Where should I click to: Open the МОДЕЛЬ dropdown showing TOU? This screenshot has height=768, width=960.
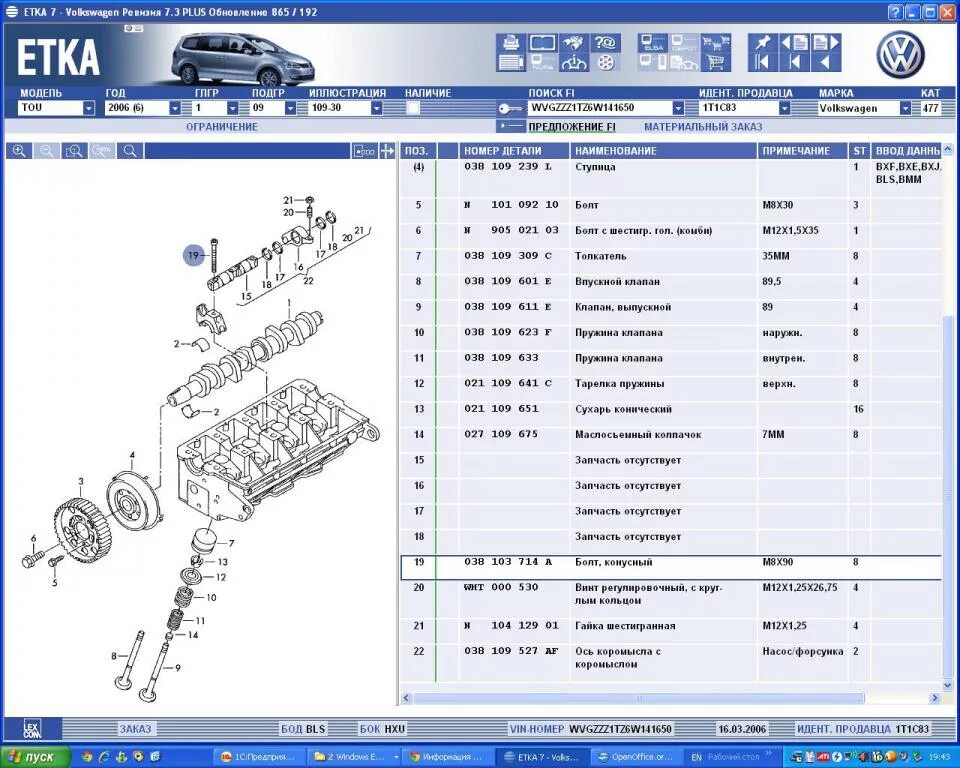(x=89, y=108)
